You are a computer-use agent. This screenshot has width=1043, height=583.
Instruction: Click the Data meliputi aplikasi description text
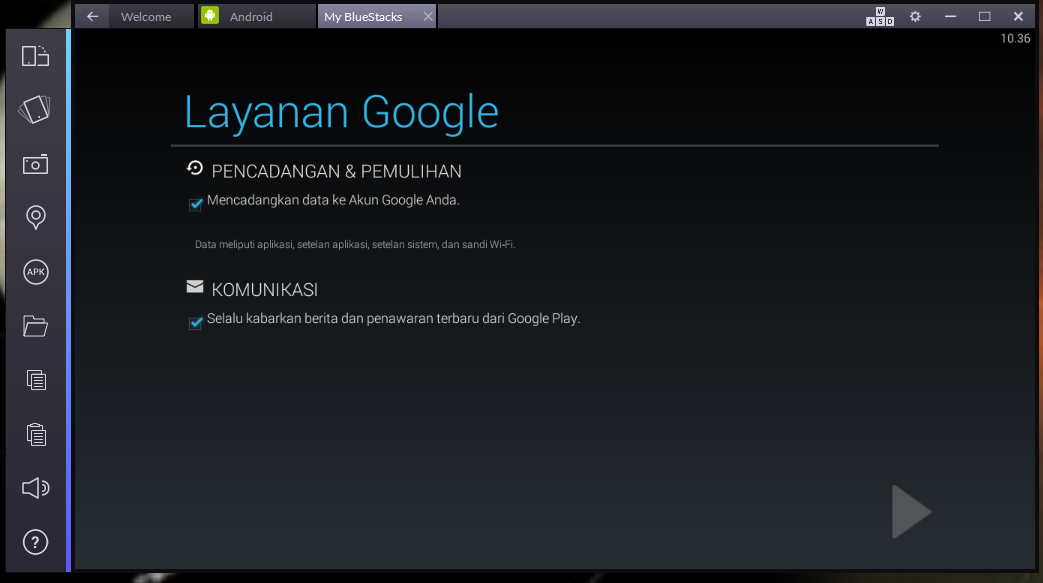[x=355, y=244]
